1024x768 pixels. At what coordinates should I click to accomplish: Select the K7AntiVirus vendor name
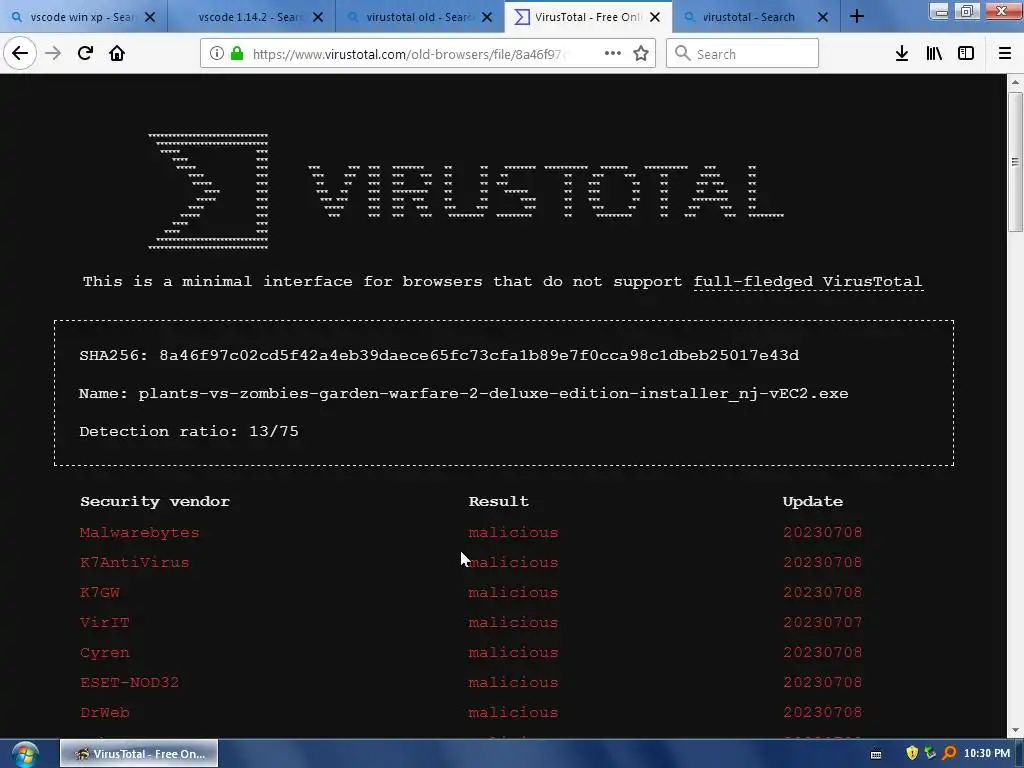[x=134, y=562]
